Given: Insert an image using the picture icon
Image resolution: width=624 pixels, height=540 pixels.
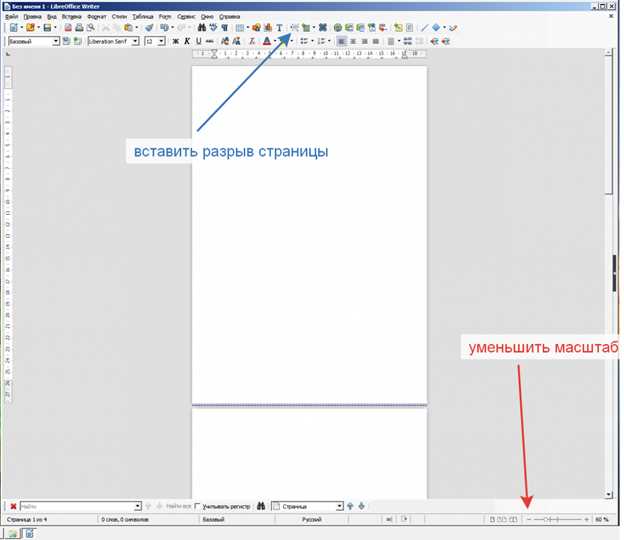Looking at the screenshot, I should click(x=256, y=28).
